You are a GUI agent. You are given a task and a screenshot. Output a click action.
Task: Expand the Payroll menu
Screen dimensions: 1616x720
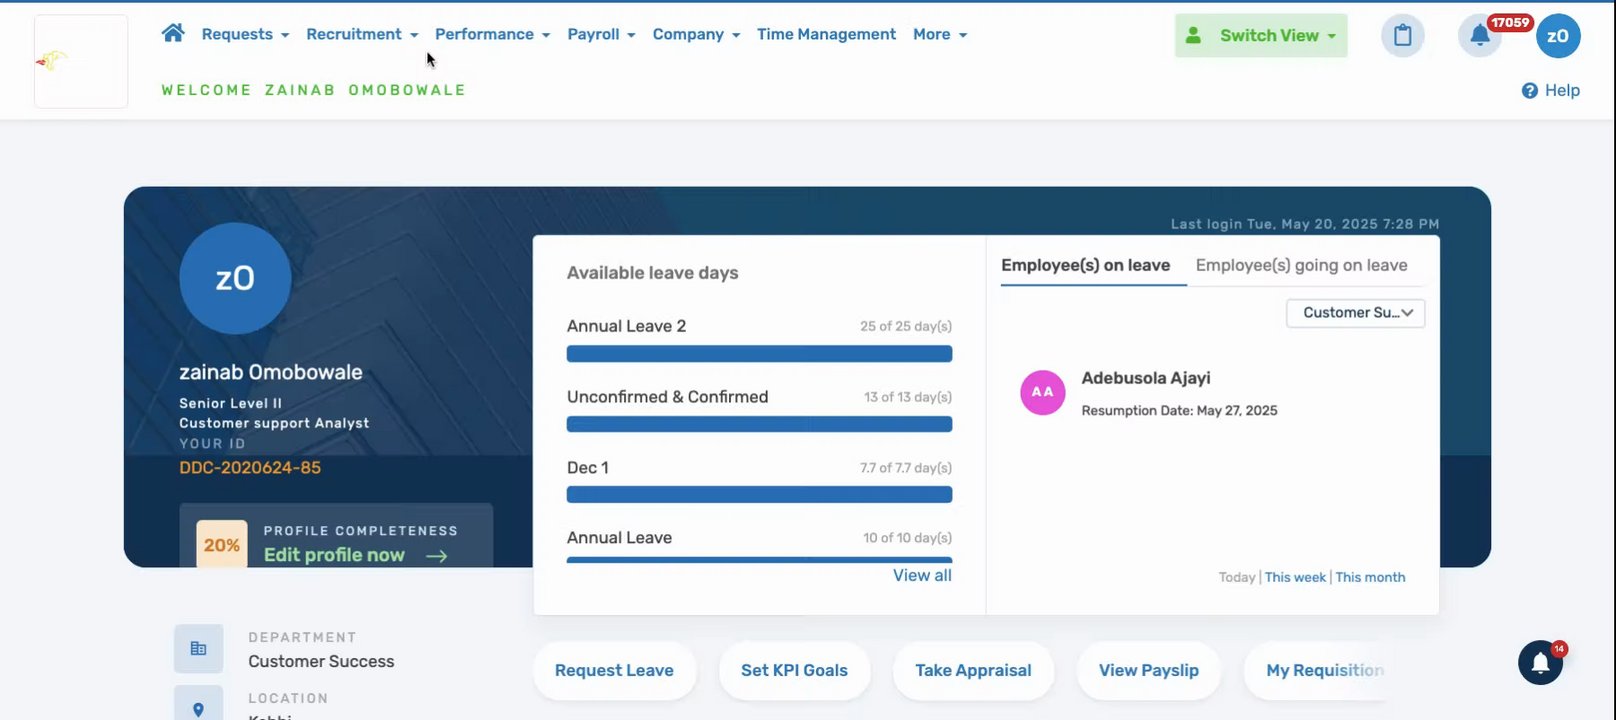[601, 34]
